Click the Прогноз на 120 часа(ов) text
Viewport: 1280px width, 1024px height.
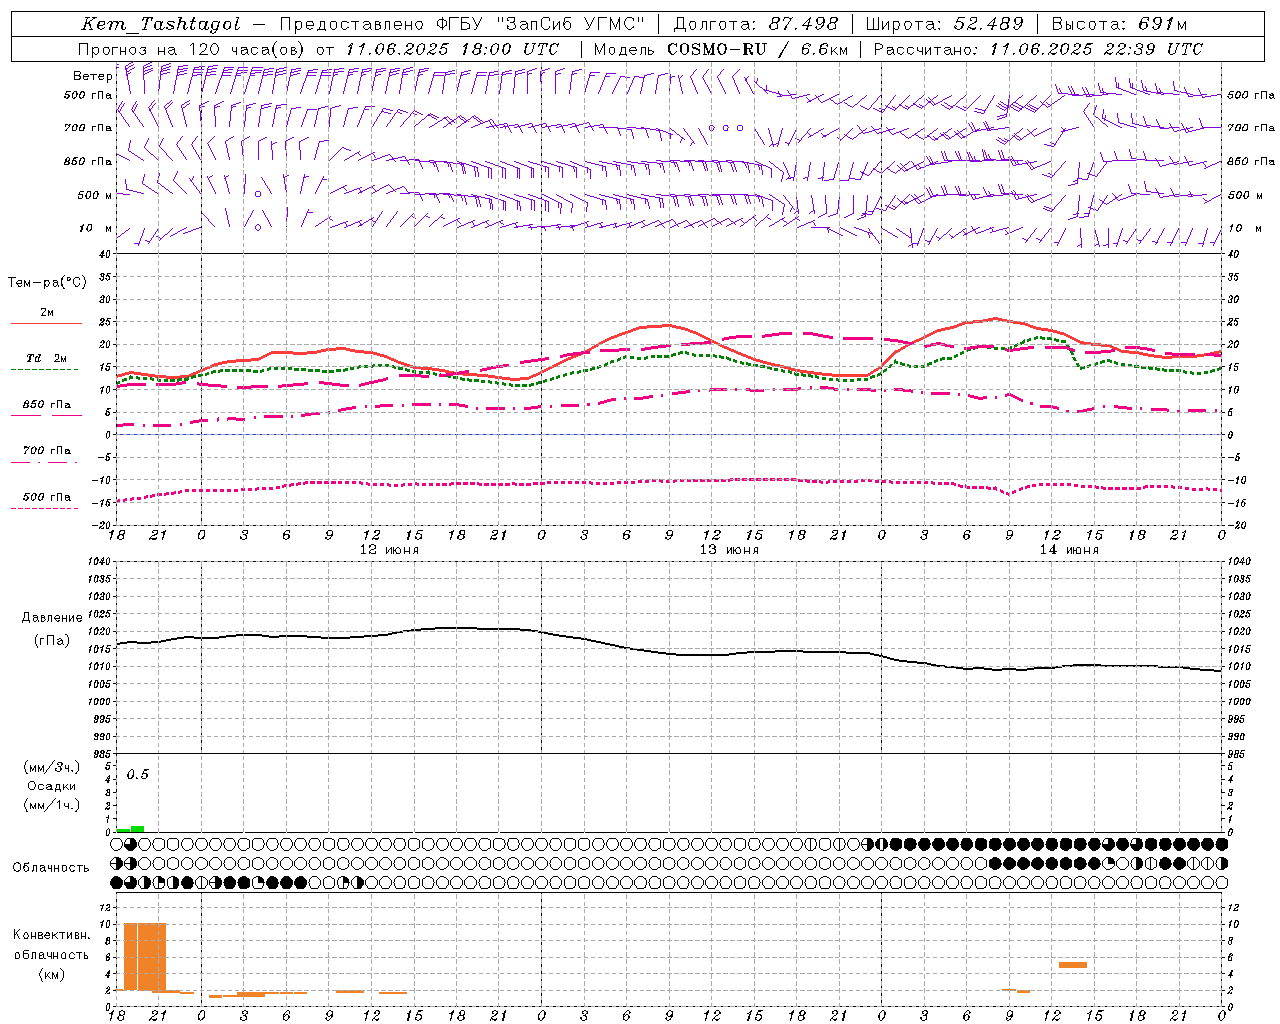coord(193,49)
